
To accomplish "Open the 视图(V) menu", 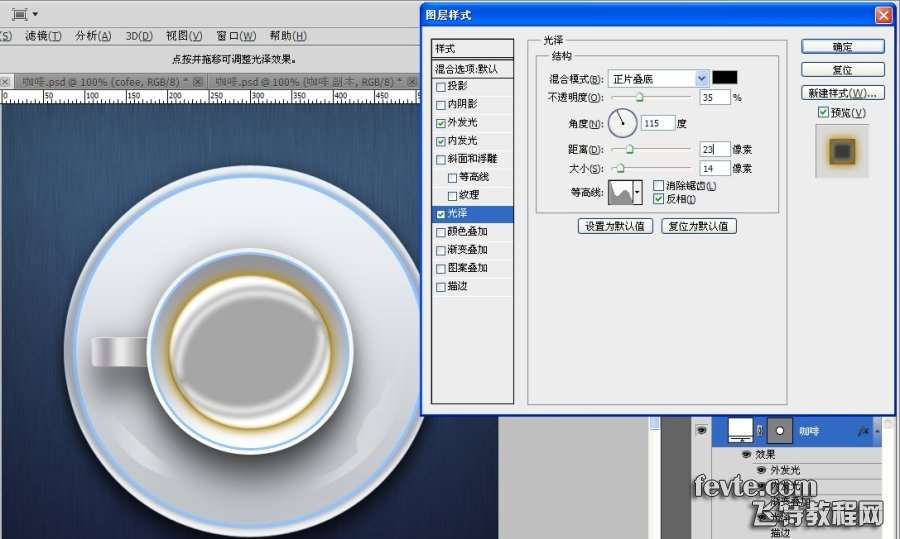I will pos(184,36).
